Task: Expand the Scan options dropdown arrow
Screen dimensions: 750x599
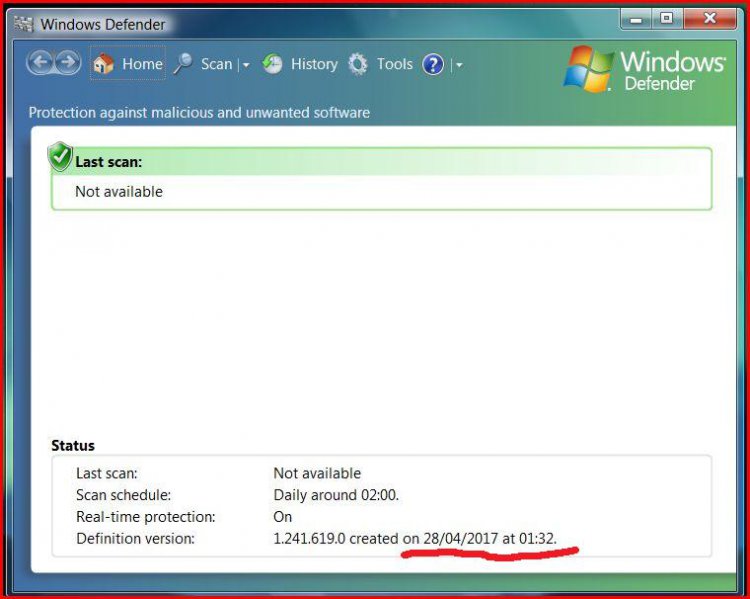Action: click(246, 65)
